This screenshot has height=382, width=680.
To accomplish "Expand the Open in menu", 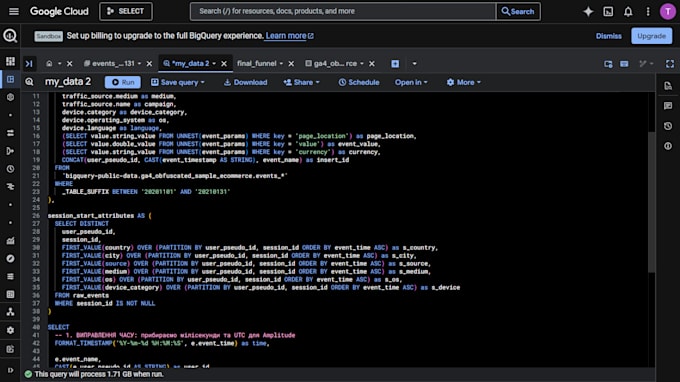I will 411,82.
